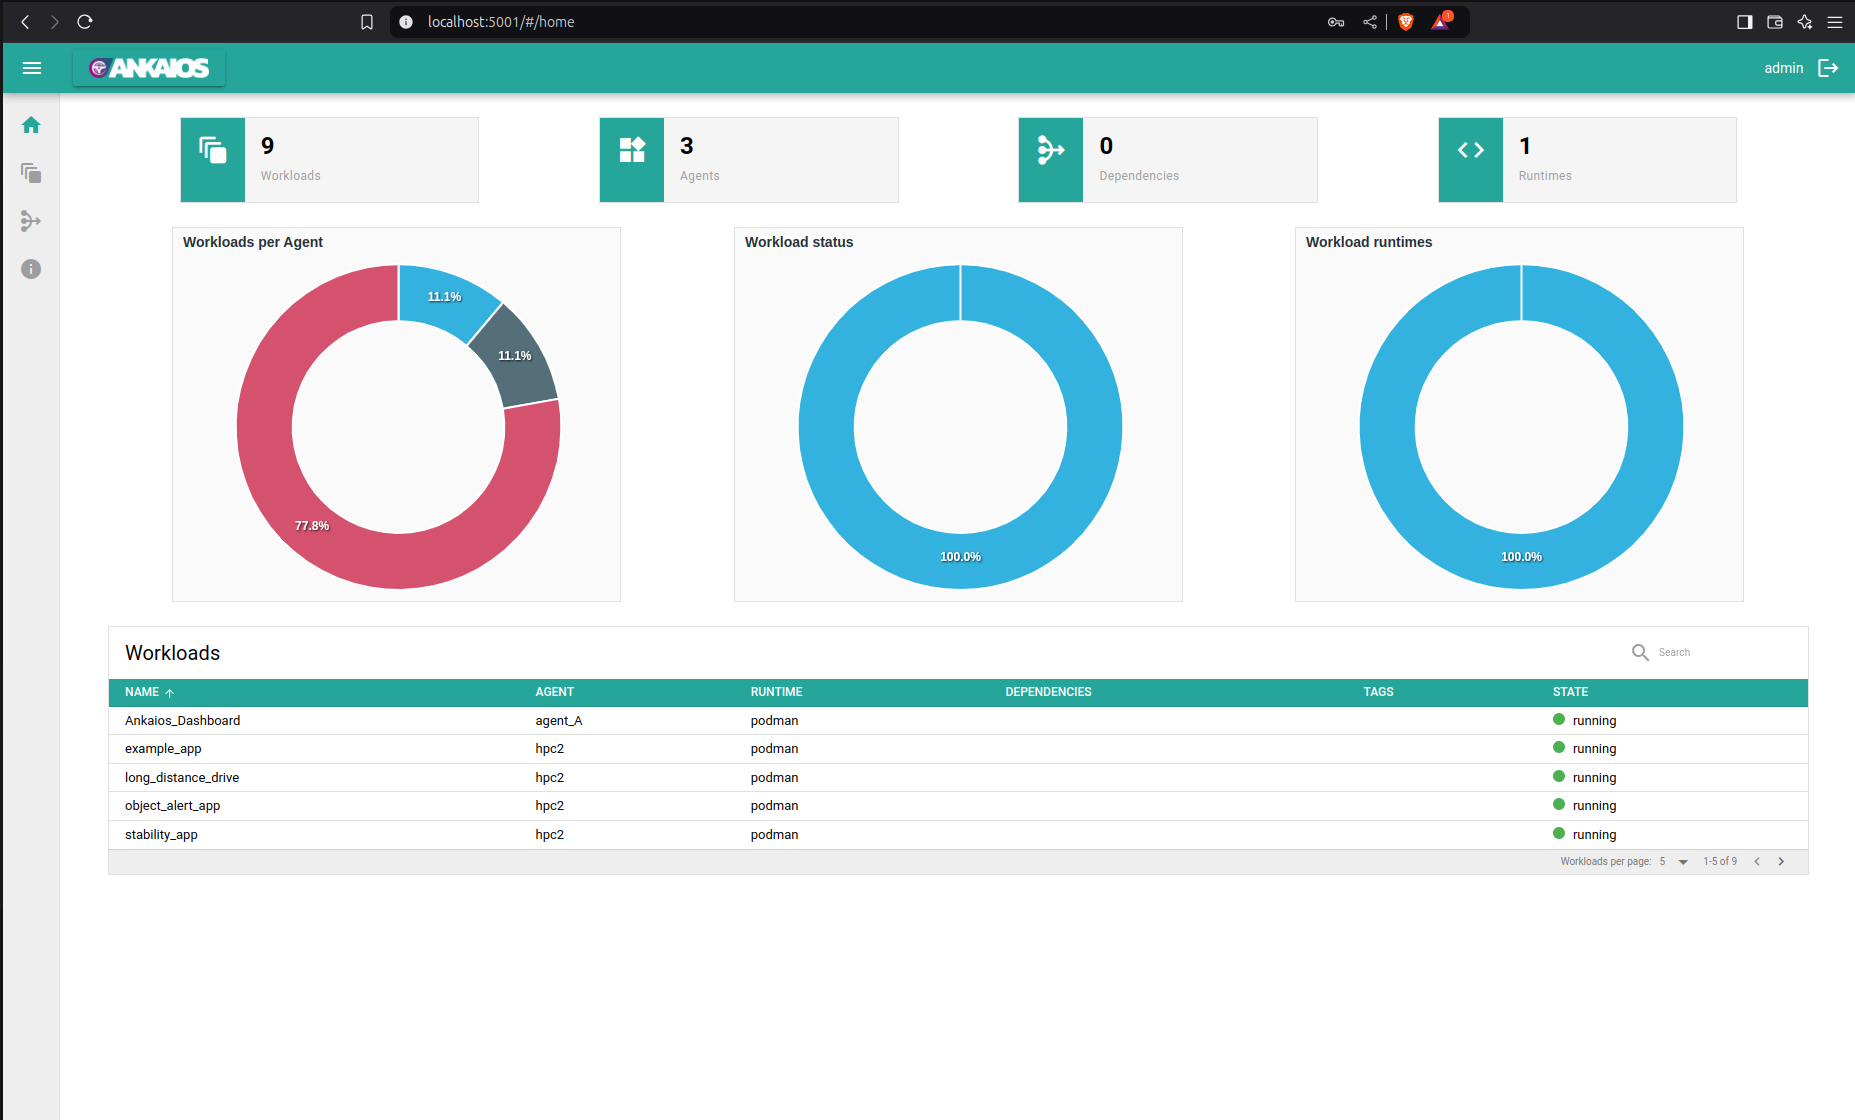Viewport: 1855px width, 1120px height.
Task: Toggle the browser sidebar panel
Action: click(x=1745, y=22)
